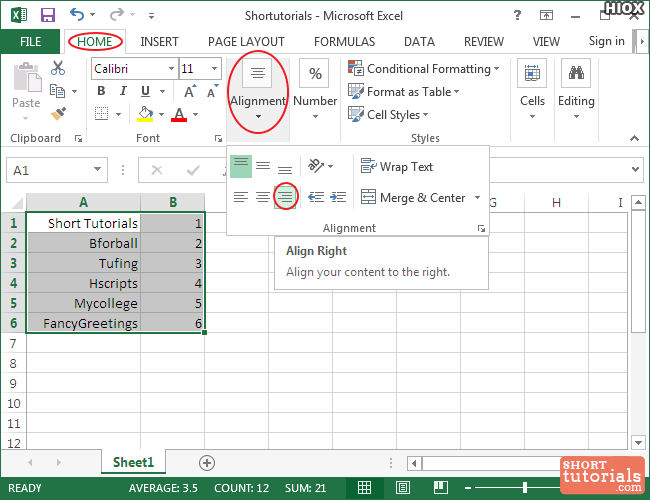Switch to Page Layout view in status bar
The height and width of the screenshot is (500, 650).
click(403, 488)
